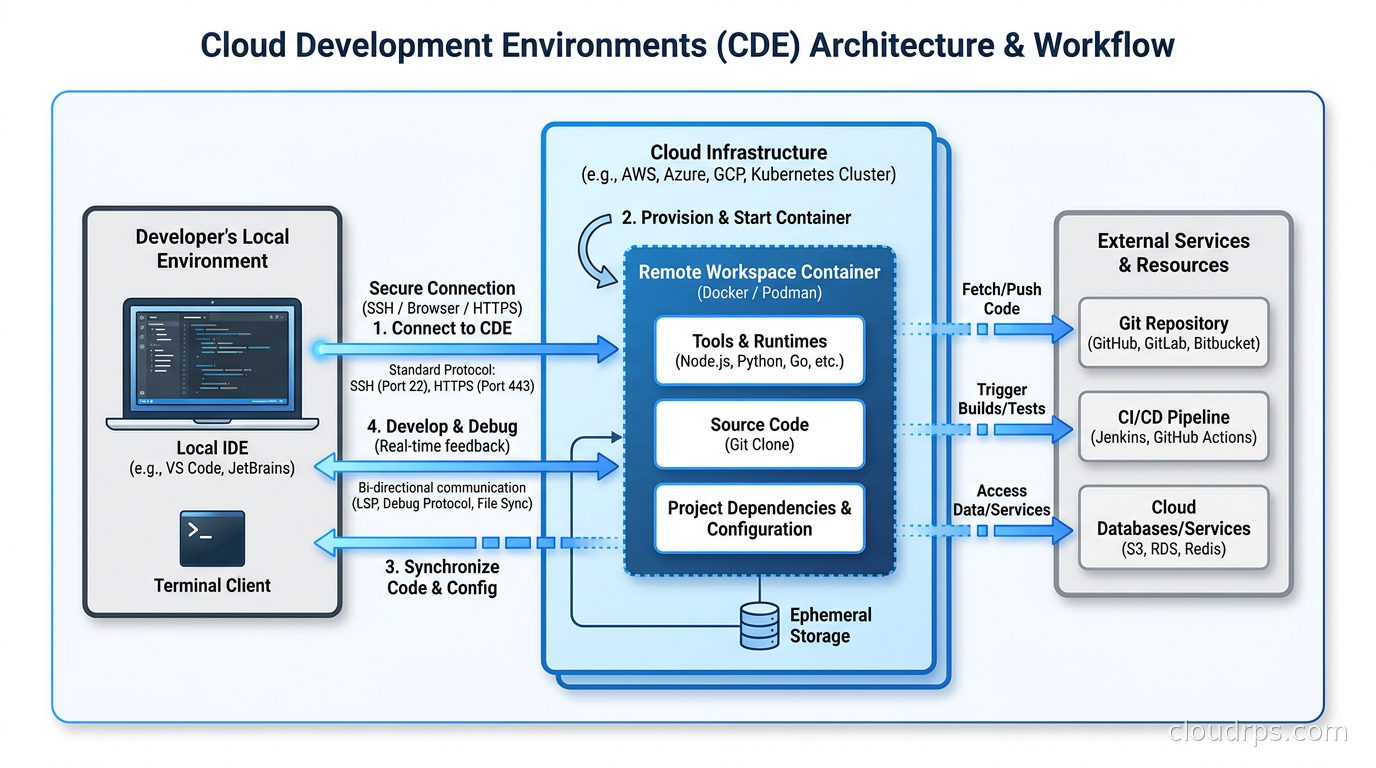Click the 'Fetch/Push Code' label

[x=1001, y=299]
